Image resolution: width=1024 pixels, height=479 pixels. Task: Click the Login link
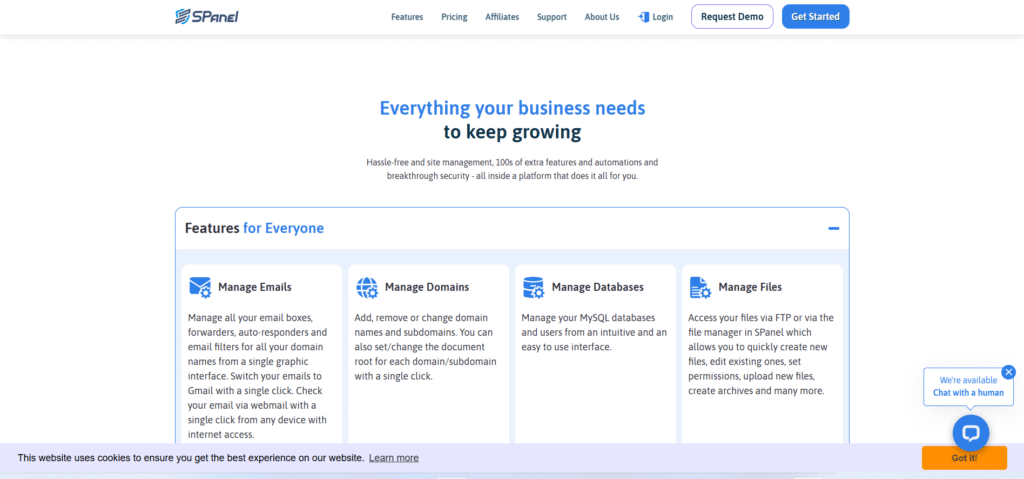(x=663, y=17)
